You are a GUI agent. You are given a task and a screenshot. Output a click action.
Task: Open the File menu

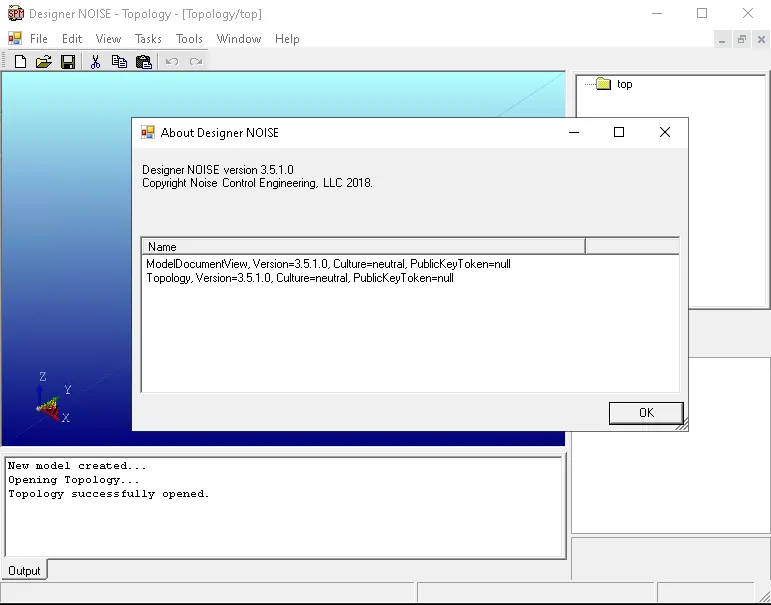coord(38,39)
